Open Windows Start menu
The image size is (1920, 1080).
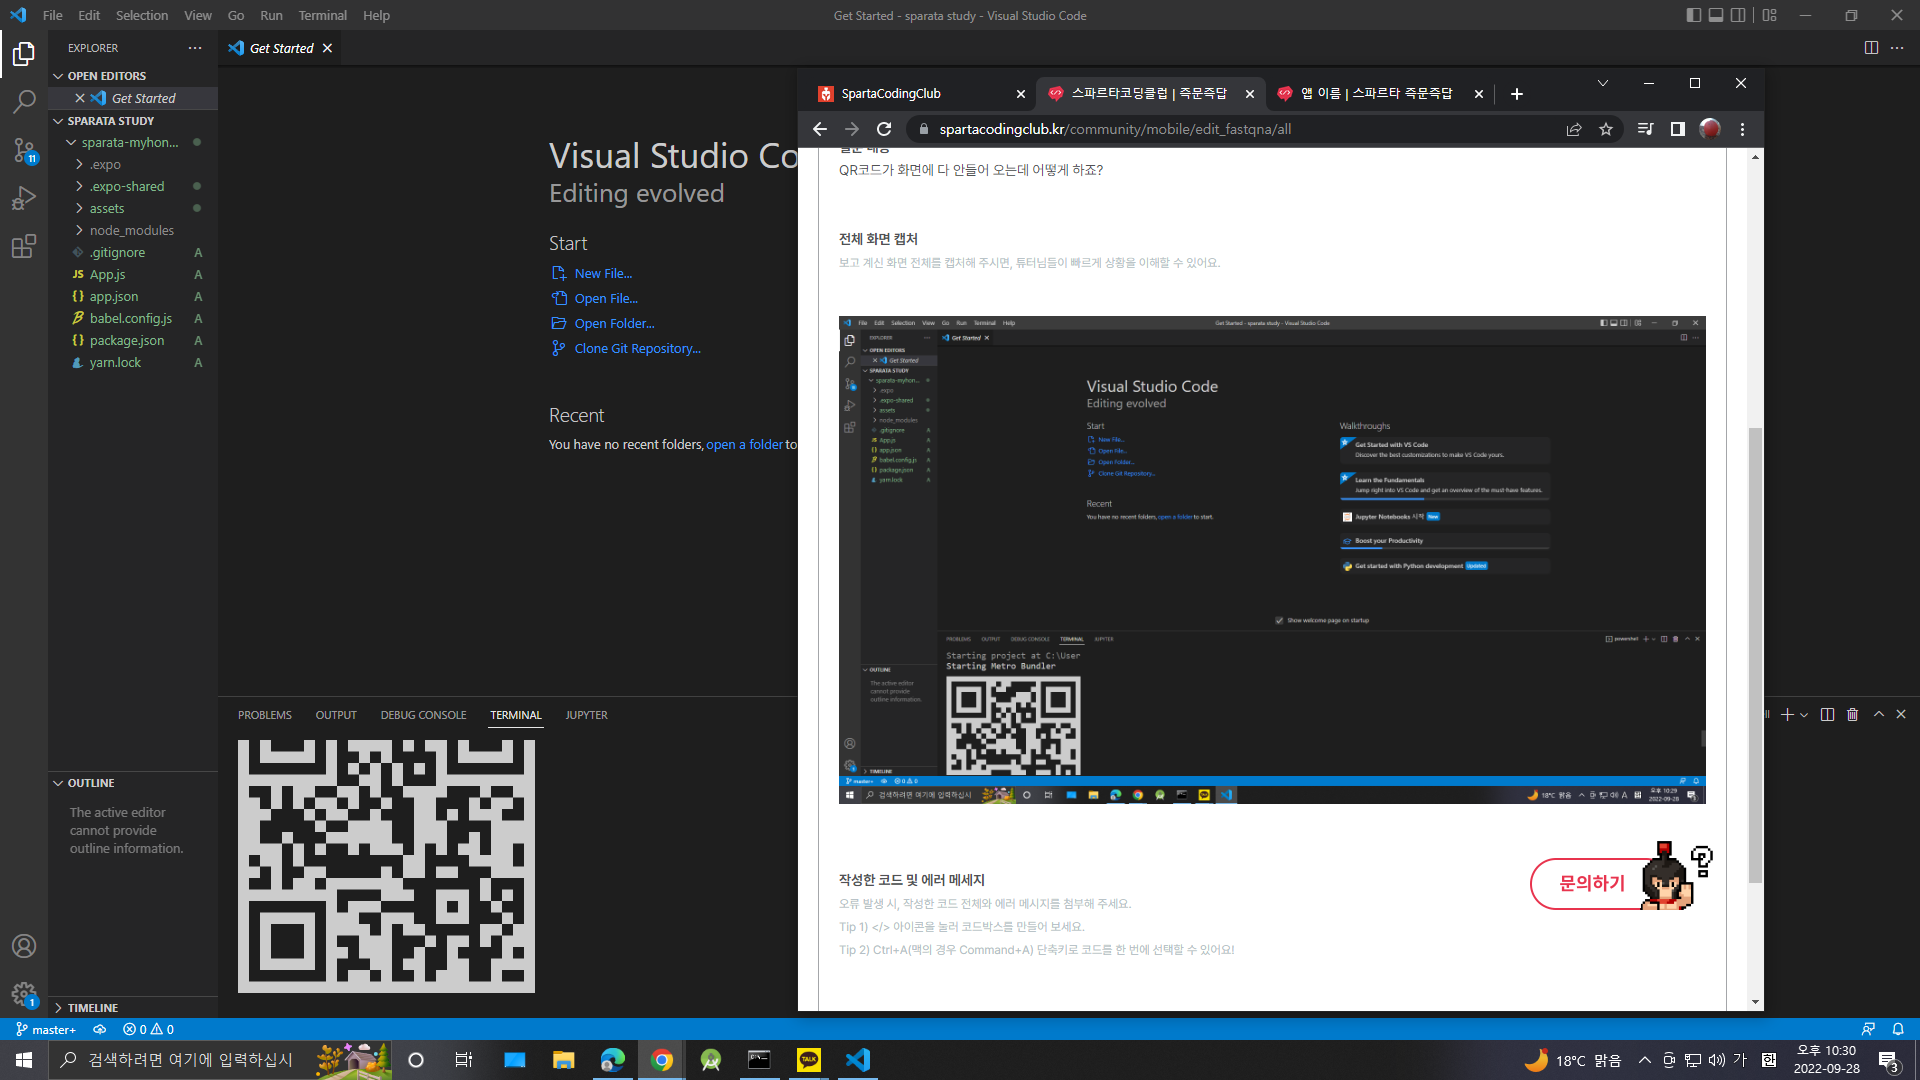(24, 1060)
